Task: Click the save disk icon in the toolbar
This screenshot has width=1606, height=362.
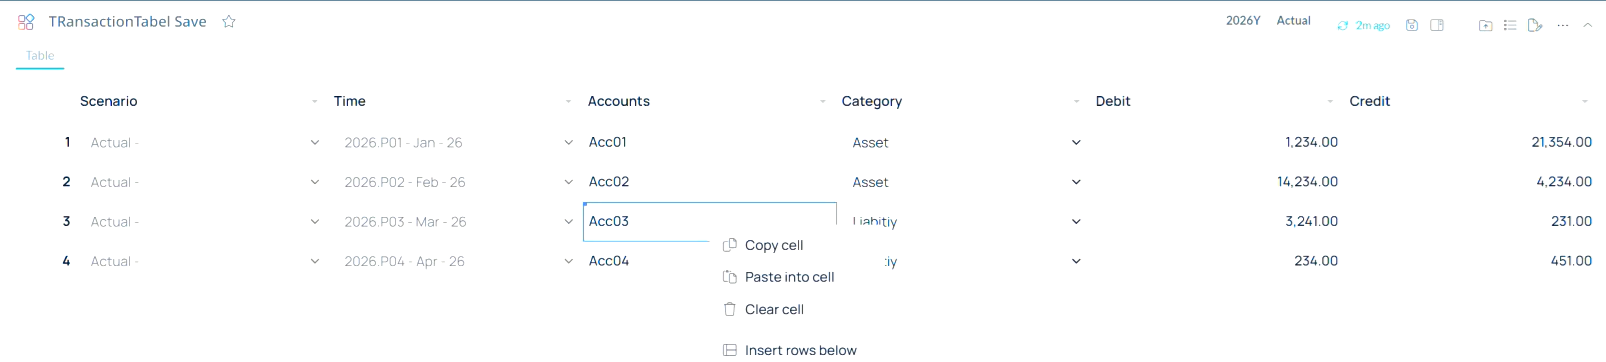Action: [1412, 25]
